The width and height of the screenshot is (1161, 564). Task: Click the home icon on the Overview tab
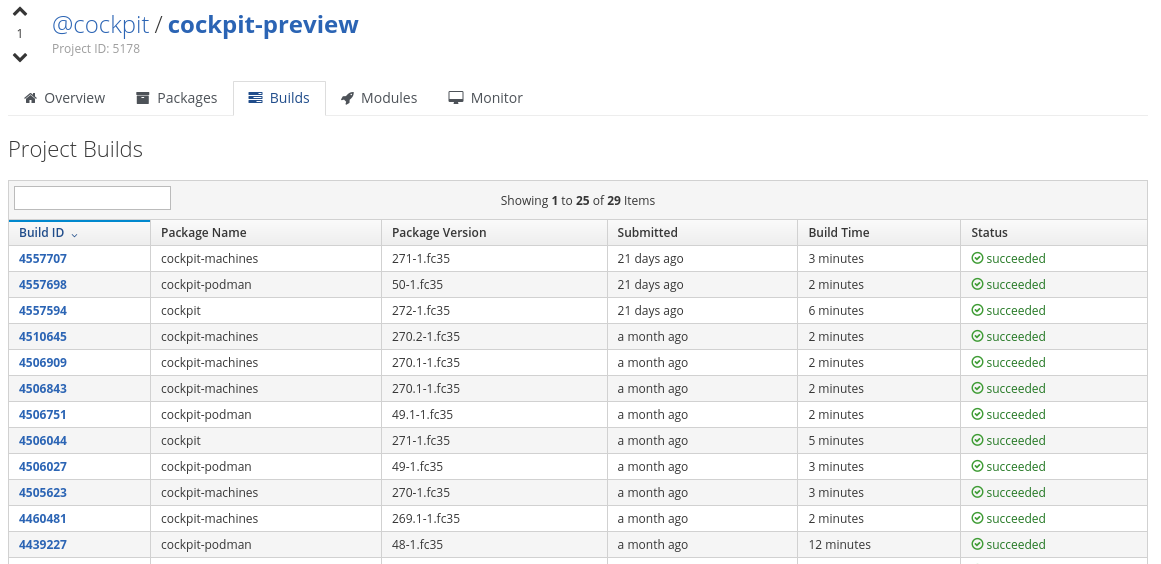tap(31, 98)
